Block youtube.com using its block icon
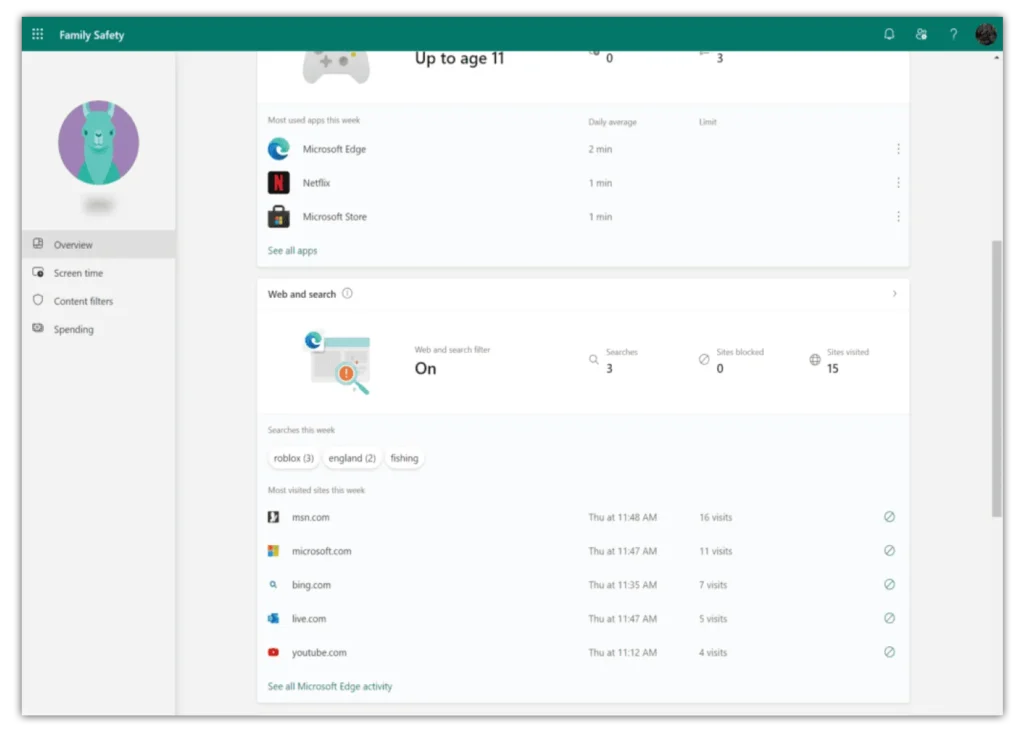This screenshot has height=732, width=1024. pyautogui.click(x=889, y=652)
